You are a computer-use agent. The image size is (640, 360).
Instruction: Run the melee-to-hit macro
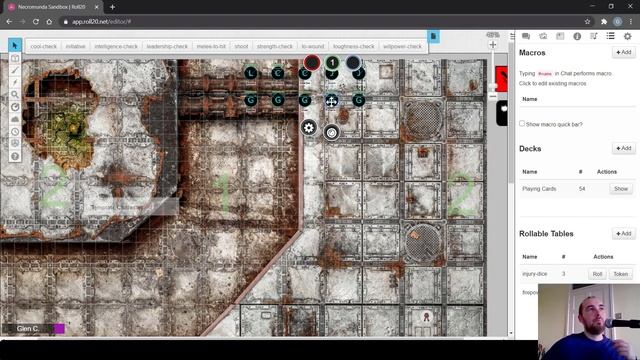click(x=211, y=47)
